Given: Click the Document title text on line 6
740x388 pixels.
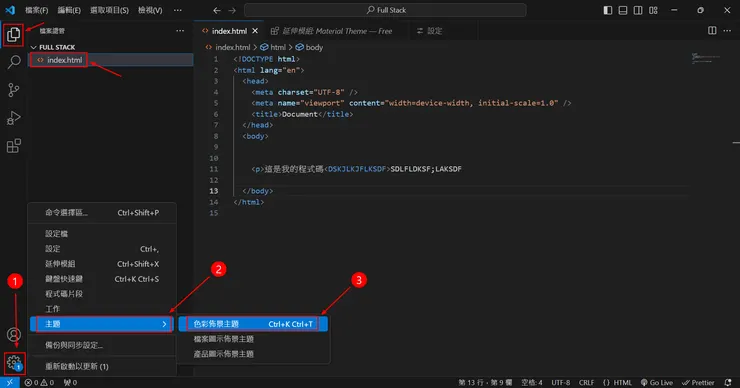Looking at the screenshot, I should click(x=300, y=114).
